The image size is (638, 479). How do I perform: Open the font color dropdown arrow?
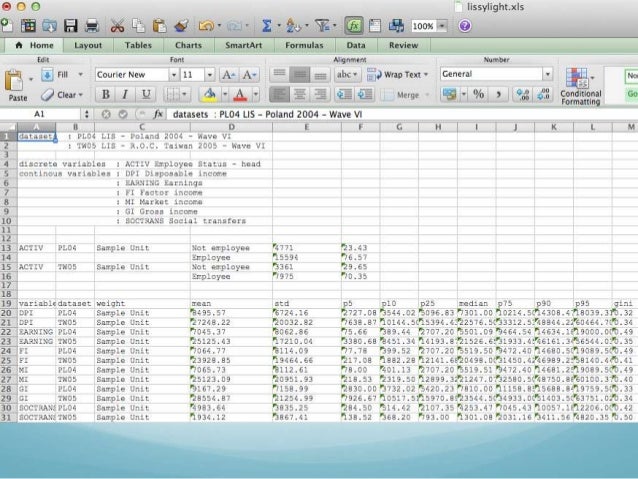pos(256,94)
